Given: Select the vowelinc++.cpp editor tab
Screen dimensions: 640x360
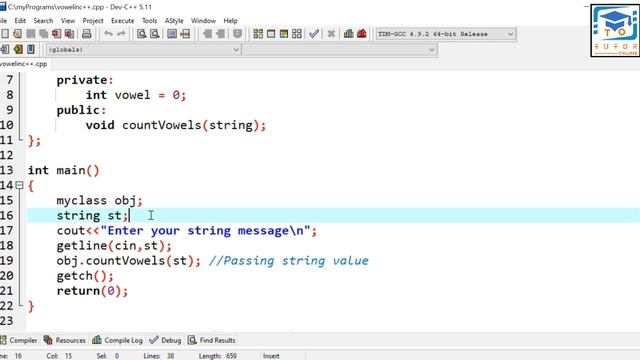Looking at the screenshot, I should (24, 64).
